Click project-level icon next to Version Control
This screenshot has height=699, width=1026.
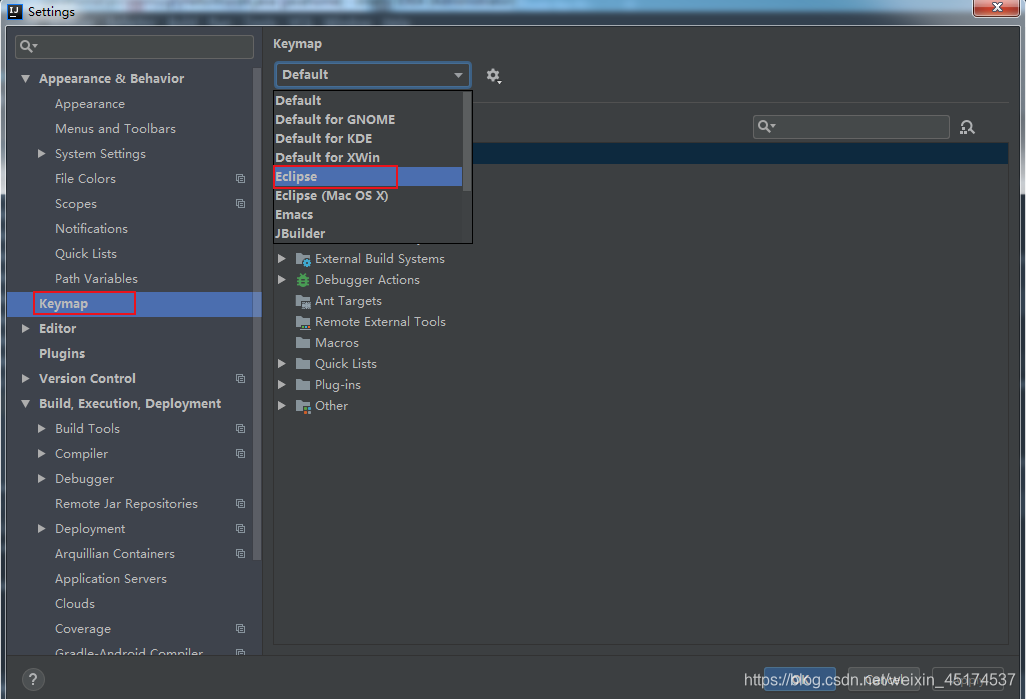pyautogui.click(x=240, y=378)
